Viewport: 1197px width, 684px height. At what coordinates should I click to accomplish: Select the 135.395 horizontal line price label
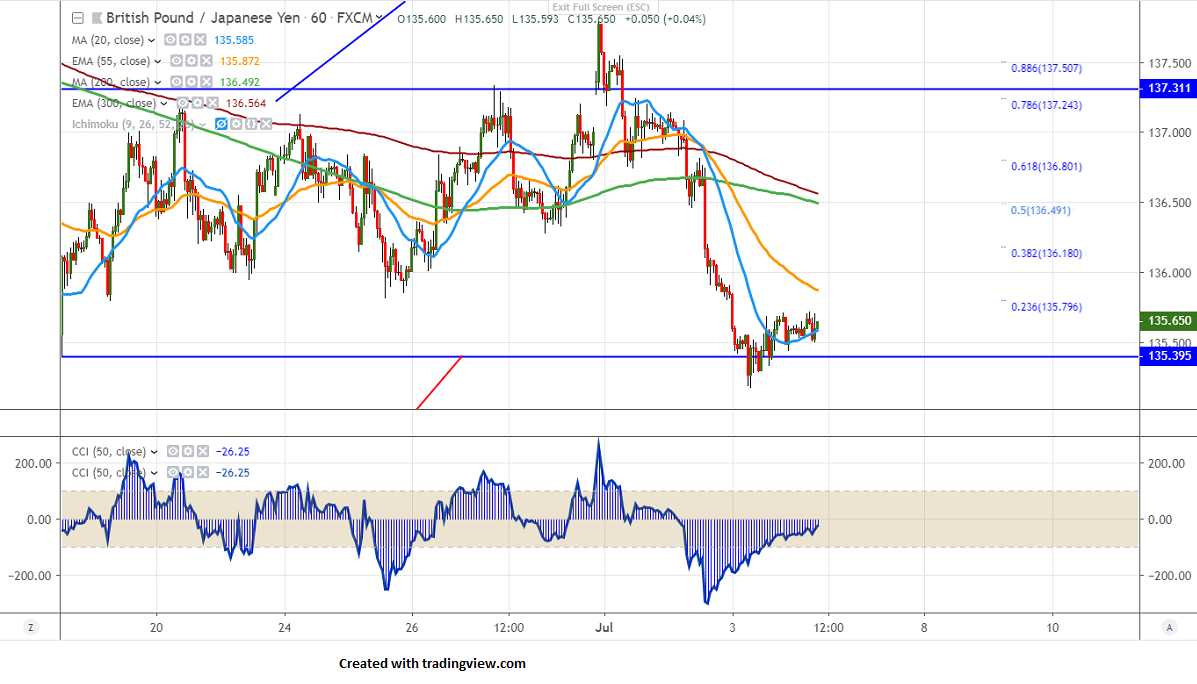tap(1168, 356)
